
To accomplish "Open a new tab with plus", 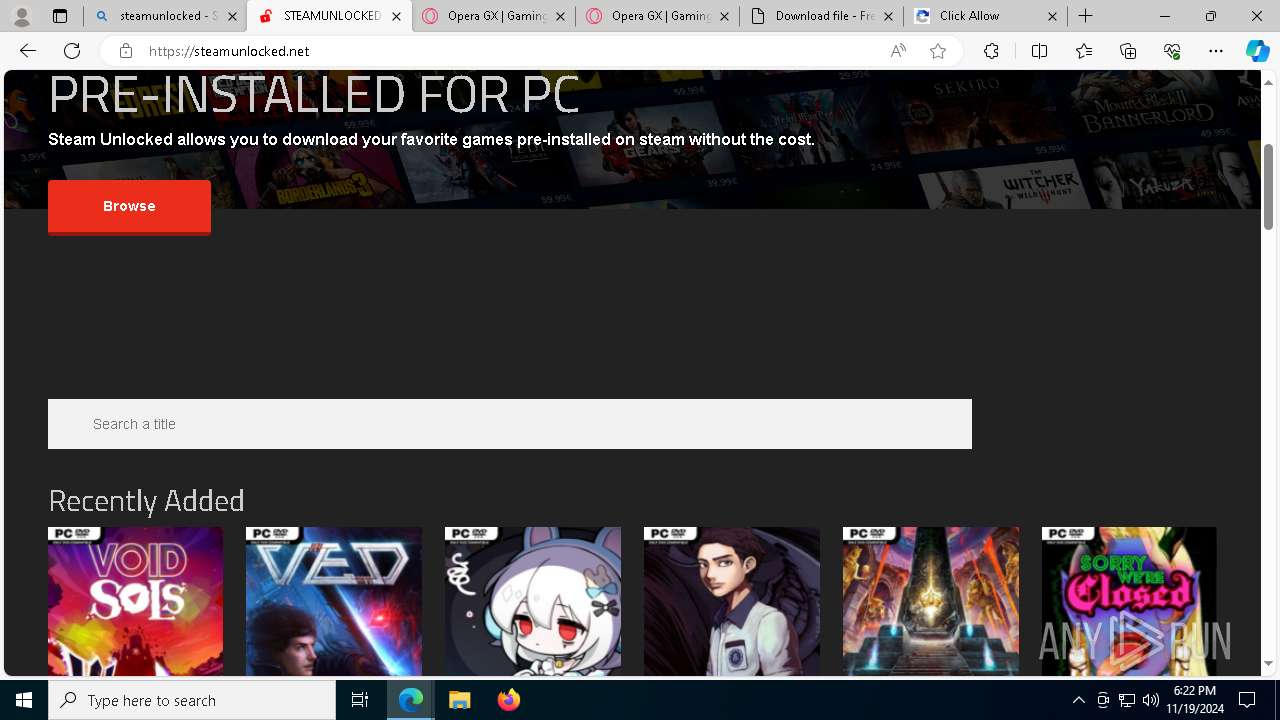I will (1085, 16).
